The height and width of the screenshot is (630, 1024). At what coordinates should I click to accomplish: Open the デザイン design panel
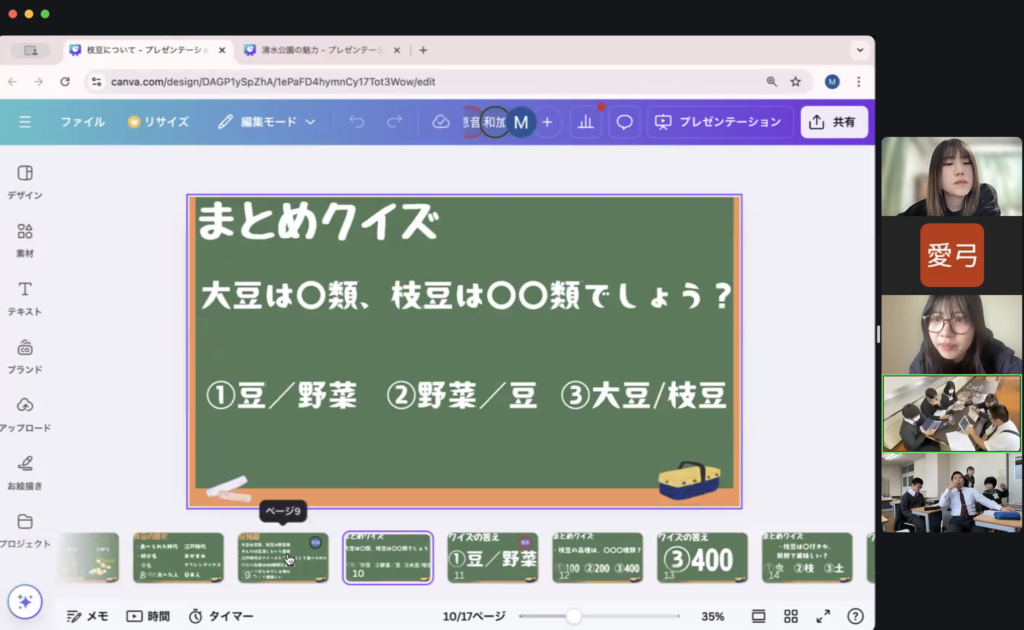25,181
